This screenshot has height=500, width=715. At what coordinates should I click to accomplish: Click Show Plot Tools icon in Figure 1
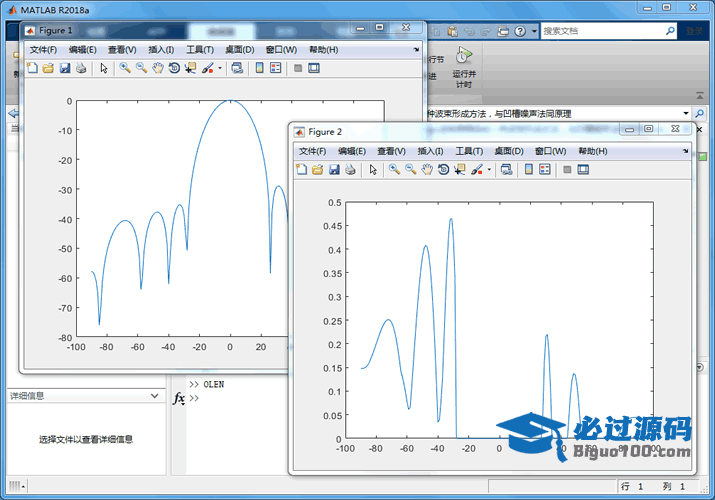(x=314, y=68)
